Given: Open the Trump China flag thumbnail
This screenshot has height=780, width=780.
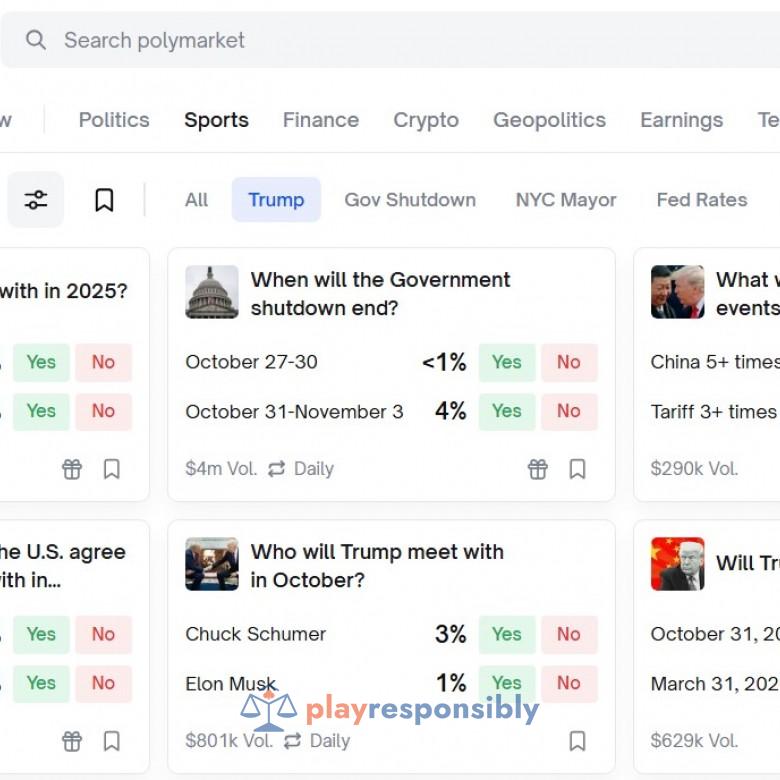Looking at the screenshot, I should [678, 564].
